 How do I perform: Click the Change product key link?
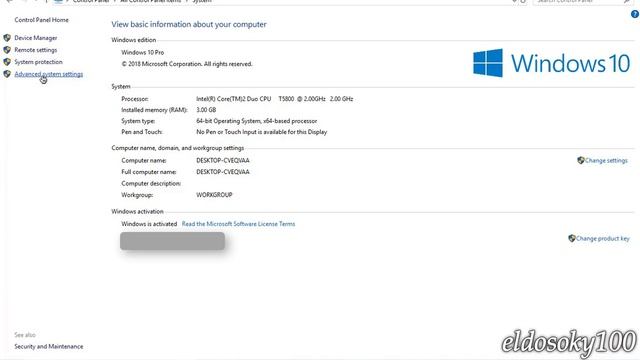point(602,238)
